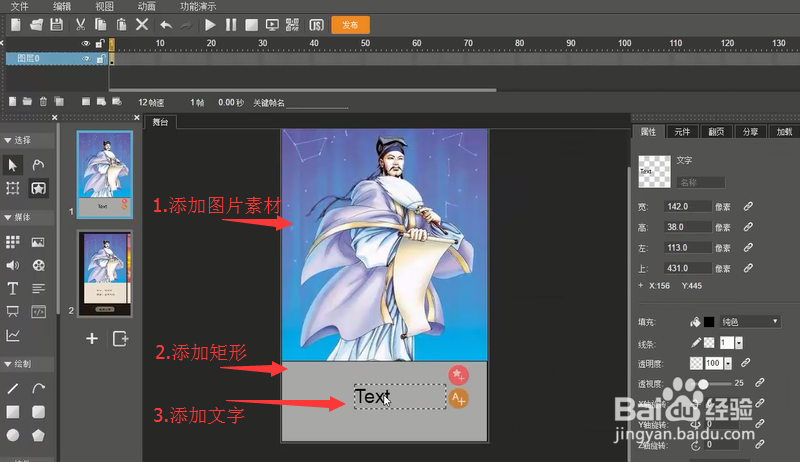Viewport: 800px width, 462px height.
Task: Generate QR code preview
Action: pos(292,24)
